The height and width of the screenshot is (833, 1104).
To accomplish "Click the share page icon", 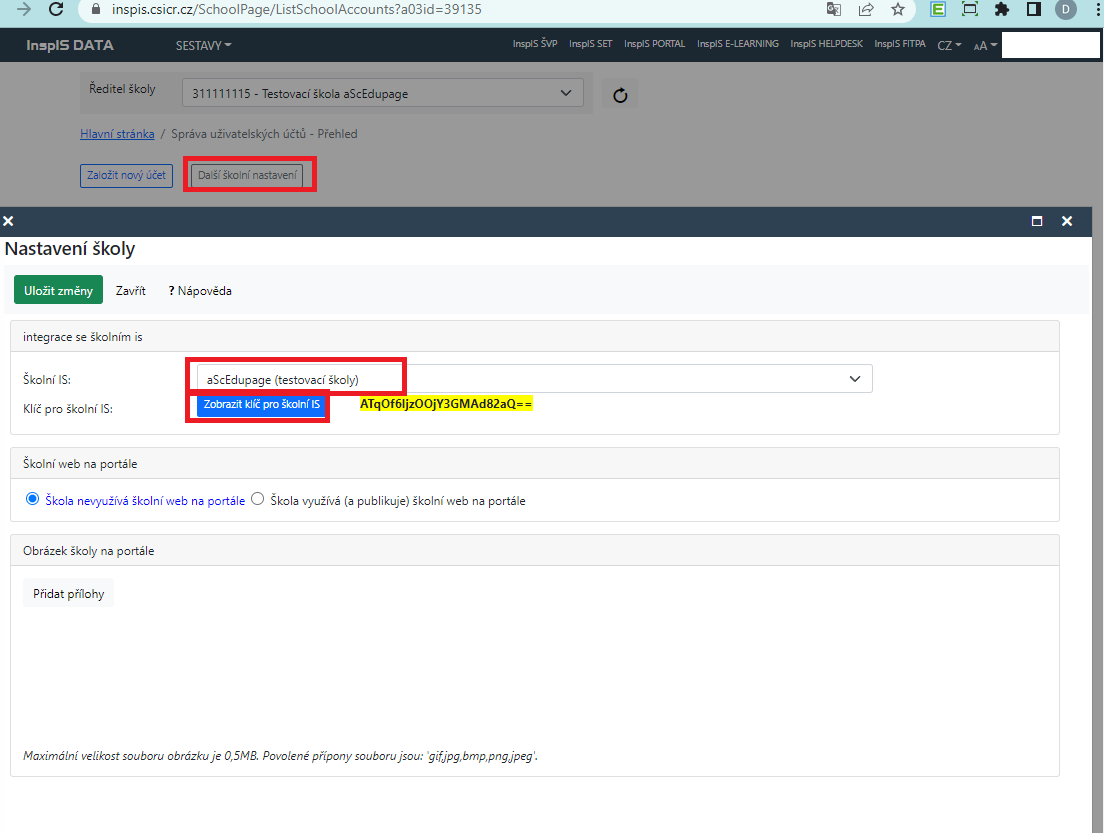I will coord(865,10).
